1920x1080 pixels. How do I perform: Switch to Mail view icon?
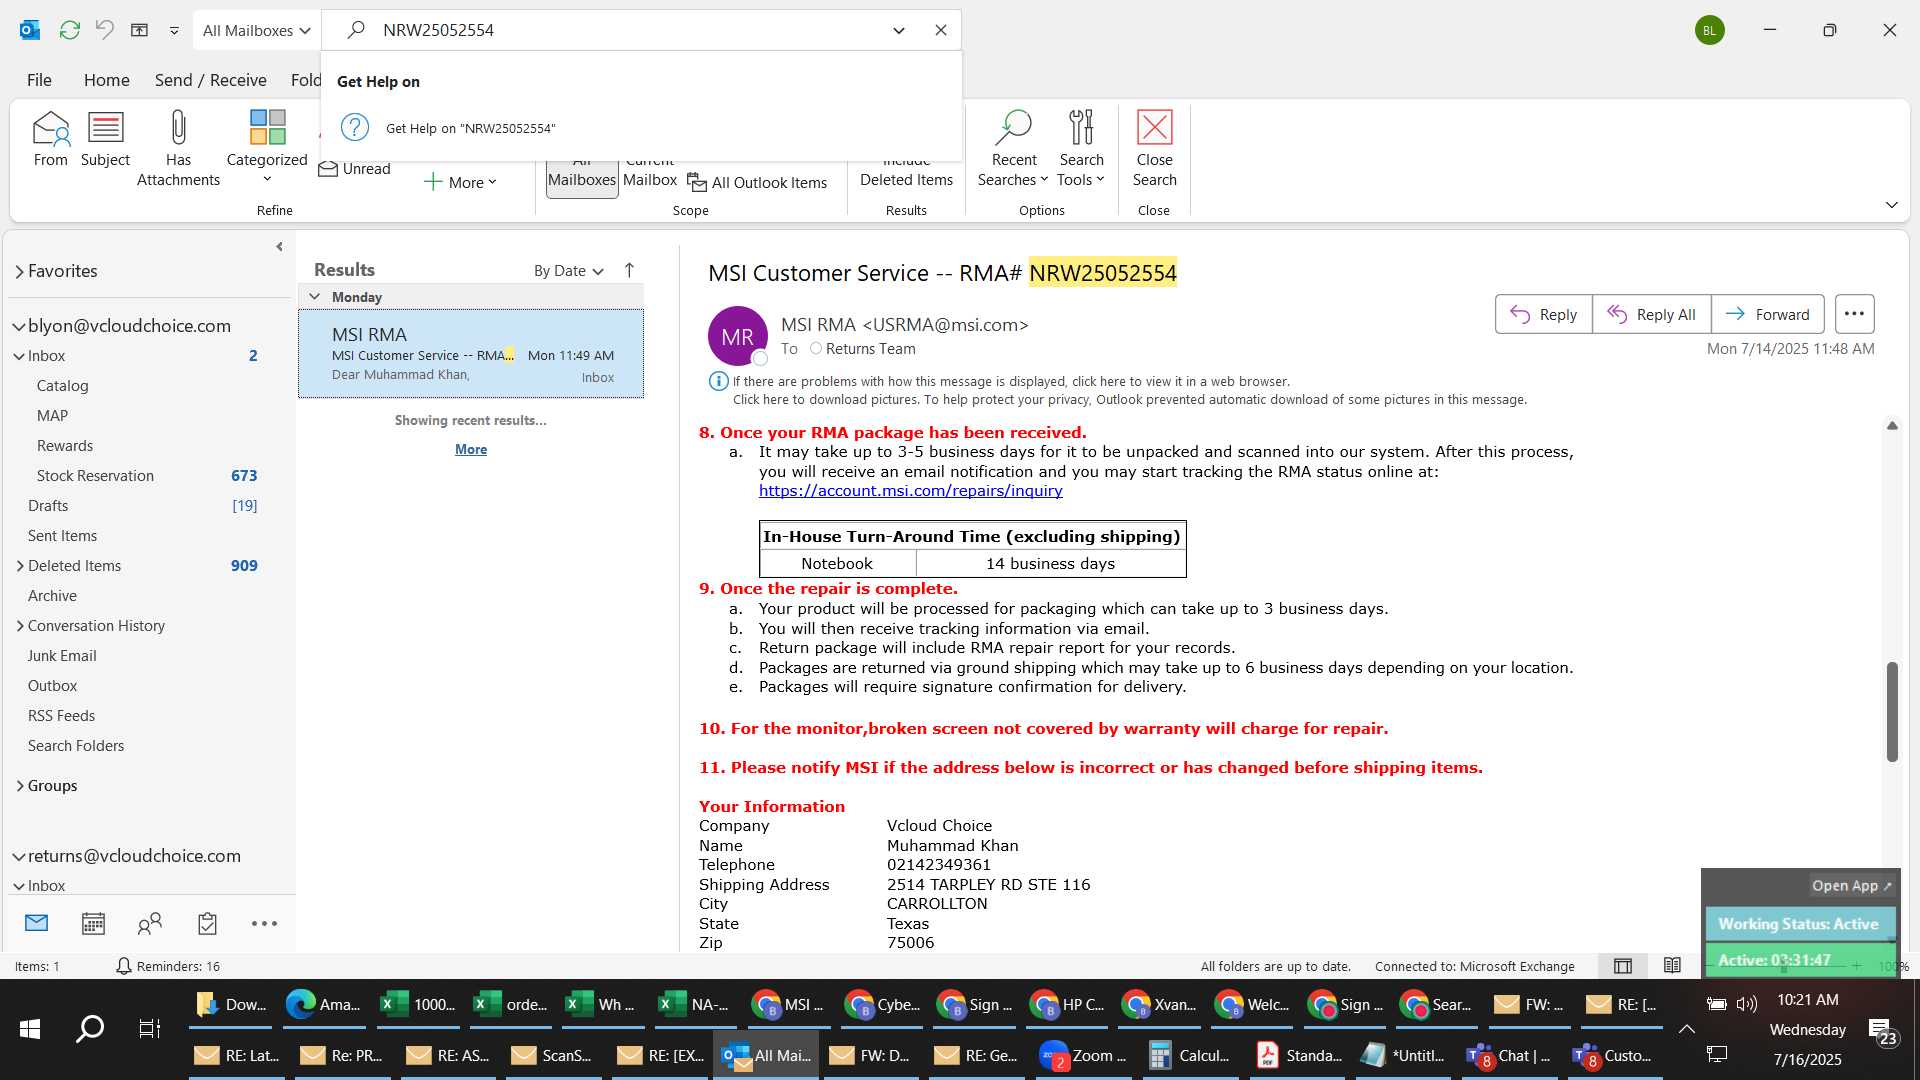pyautogui.click(x=36, y=923)
